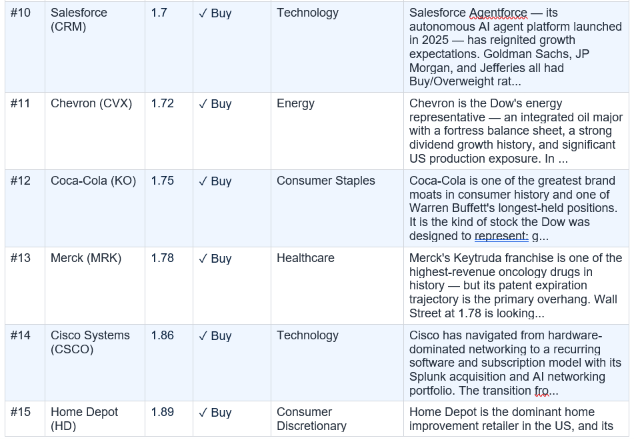
Task: Click the Buy rating in Home Depot row
Action: 215,412
